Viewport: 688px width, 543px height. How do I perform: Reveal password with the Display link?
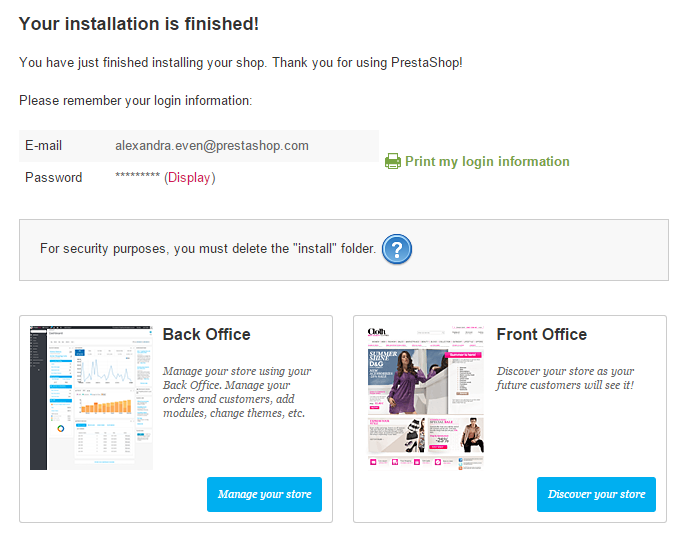point(189,178)
